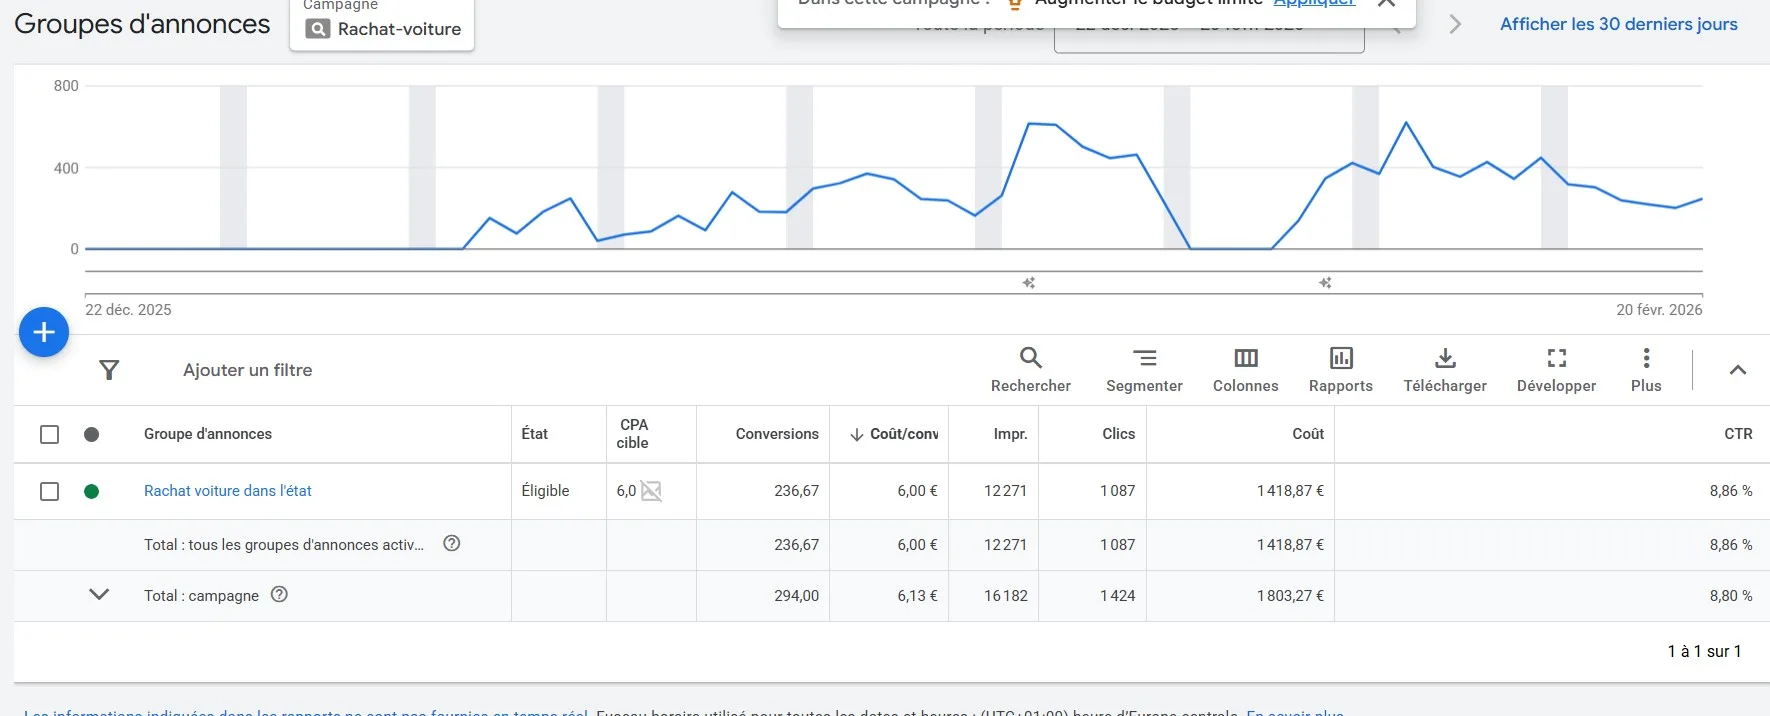Screen dimensions: 1770x716
Task: Click 1 803,27 € campaign total cost
Action: tap(1290, 596)
